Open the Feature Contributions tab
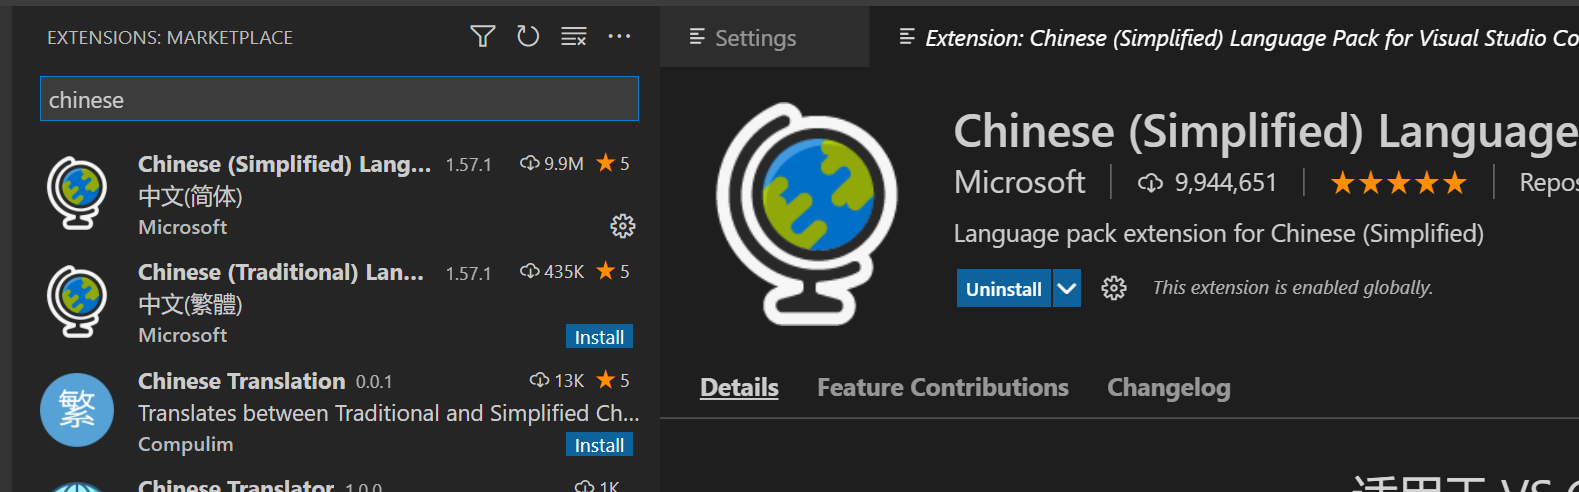Viewport: 1579px width, 492px height. pos(943,388)
